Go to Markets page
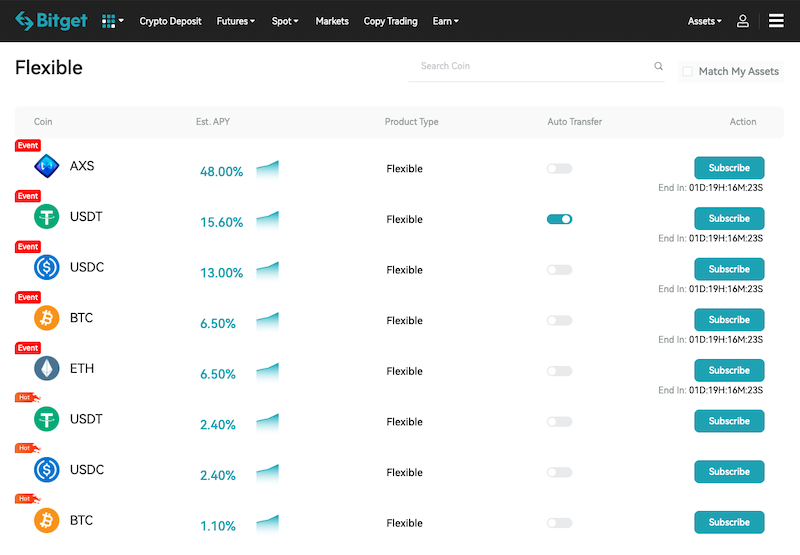The image size is (800, 555). pos(332,21)
